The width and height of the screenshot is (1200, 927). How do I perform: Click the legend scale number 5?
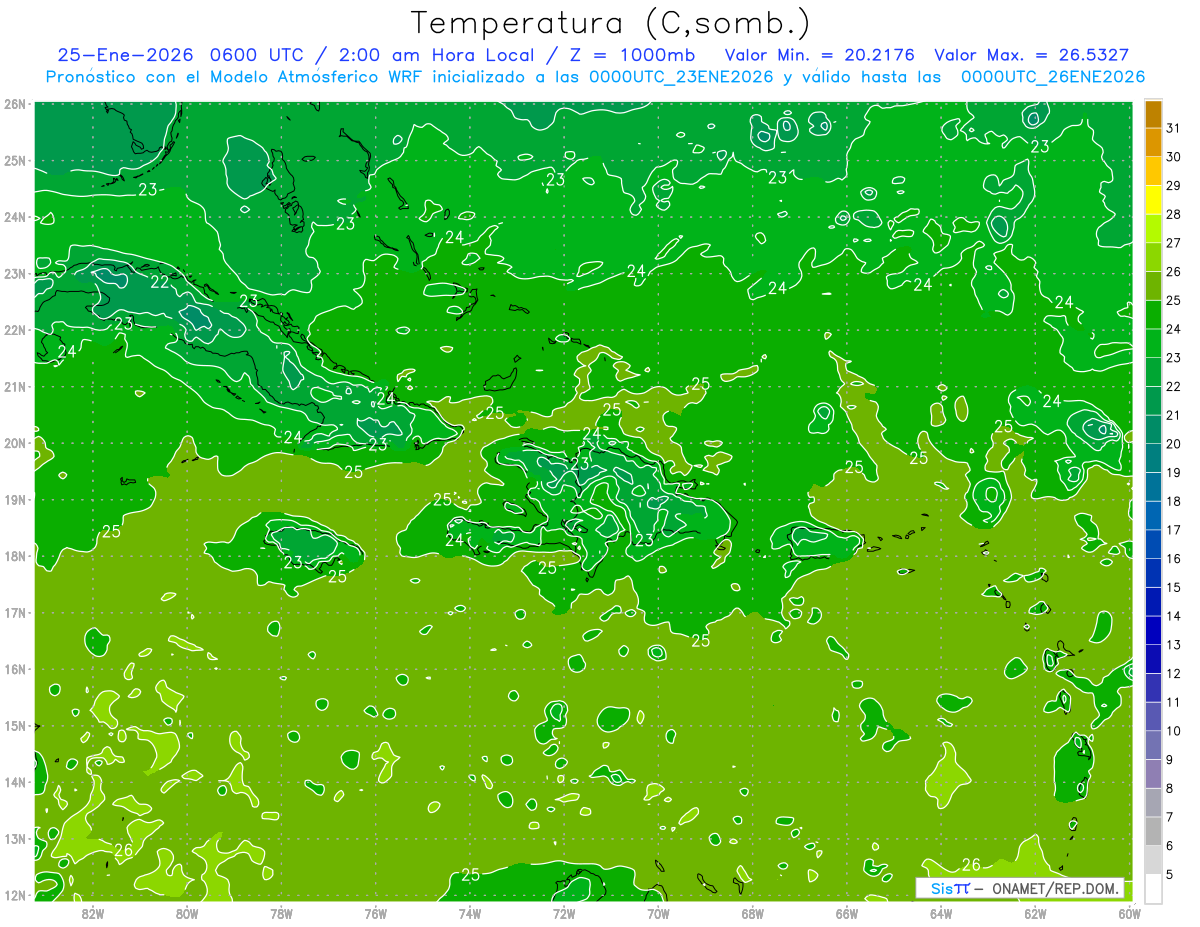(1170, 874)
